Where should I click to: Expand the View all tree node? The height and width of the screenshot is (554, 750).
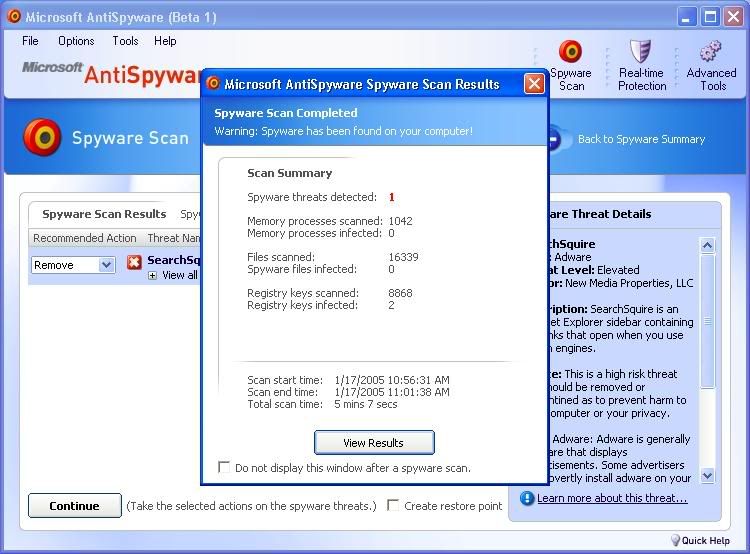coord(152,276)
